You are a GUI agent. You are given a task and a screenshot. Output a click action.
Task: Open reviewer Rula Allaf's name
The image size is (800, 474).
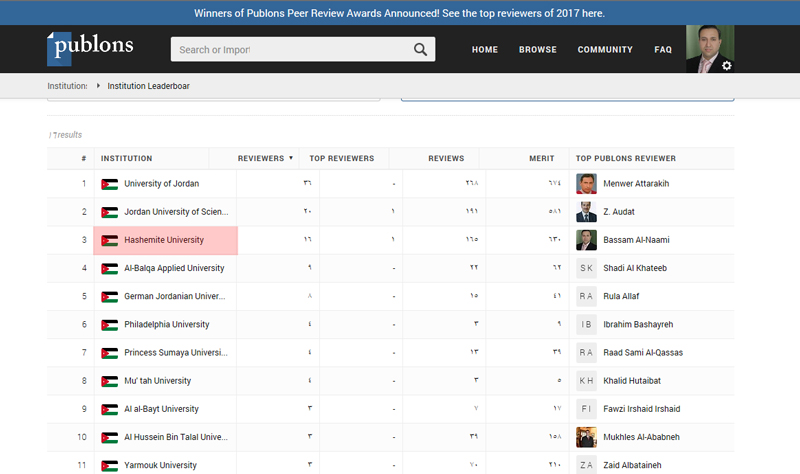click(x=621, y=296)
